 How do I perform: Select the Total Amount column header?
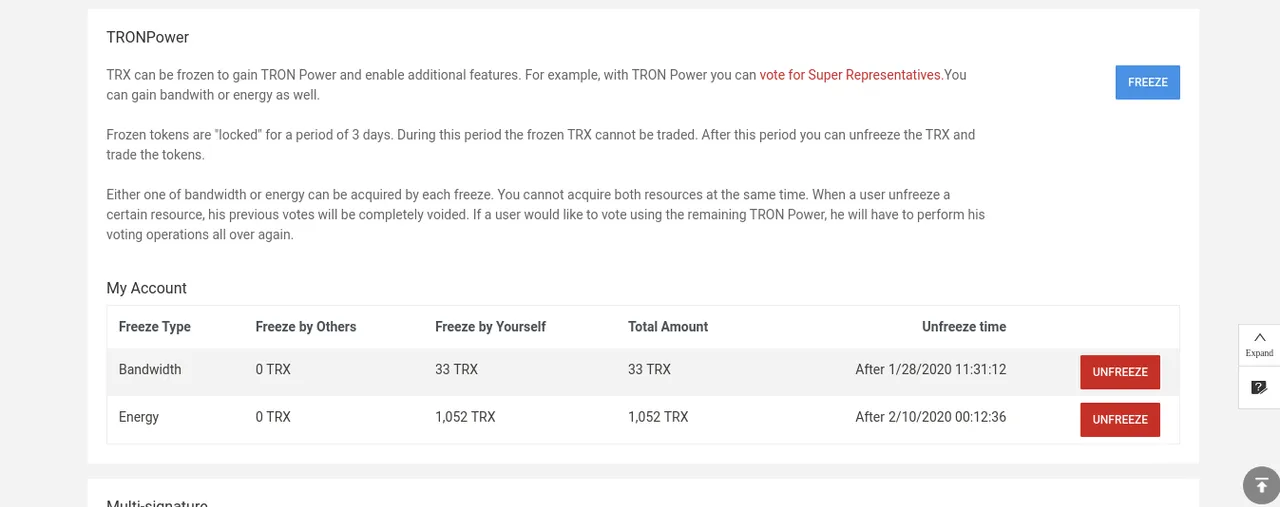(668, 327)
